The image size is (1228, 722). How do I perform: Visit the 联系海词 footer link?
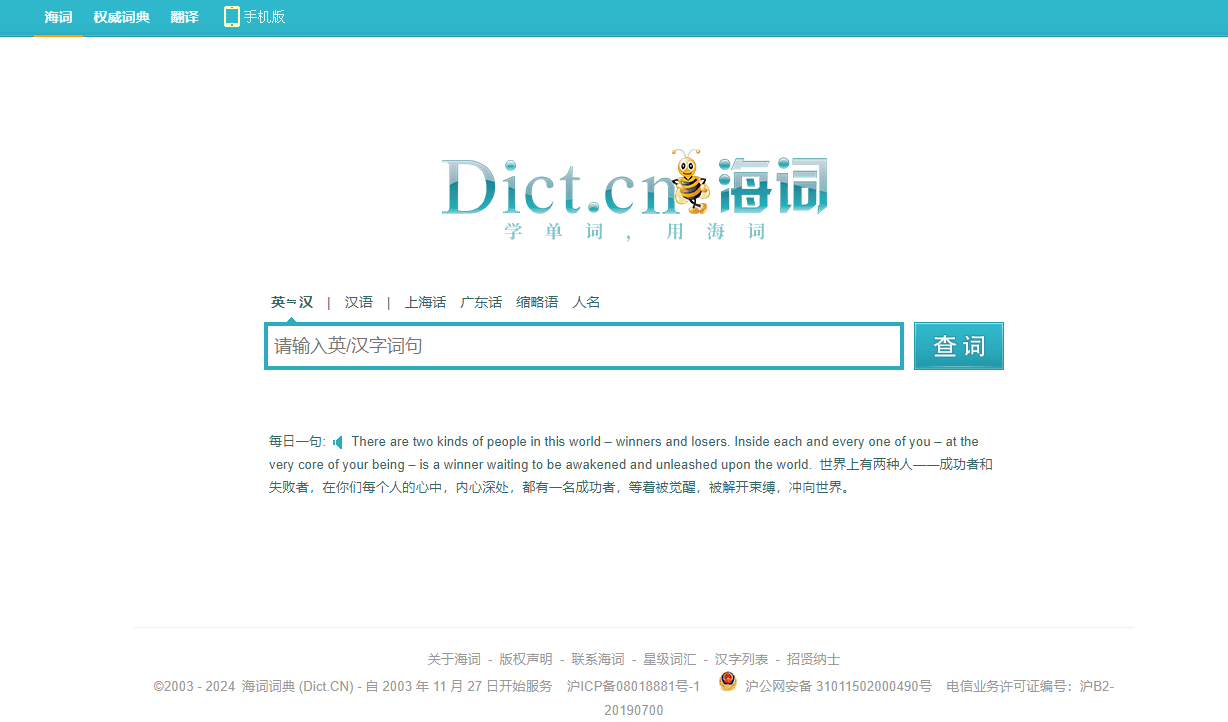coord(598,659)
